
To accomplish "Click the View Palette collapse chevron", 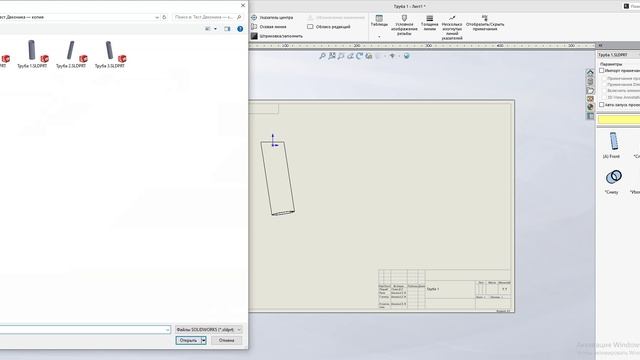I will click(600, 45).
